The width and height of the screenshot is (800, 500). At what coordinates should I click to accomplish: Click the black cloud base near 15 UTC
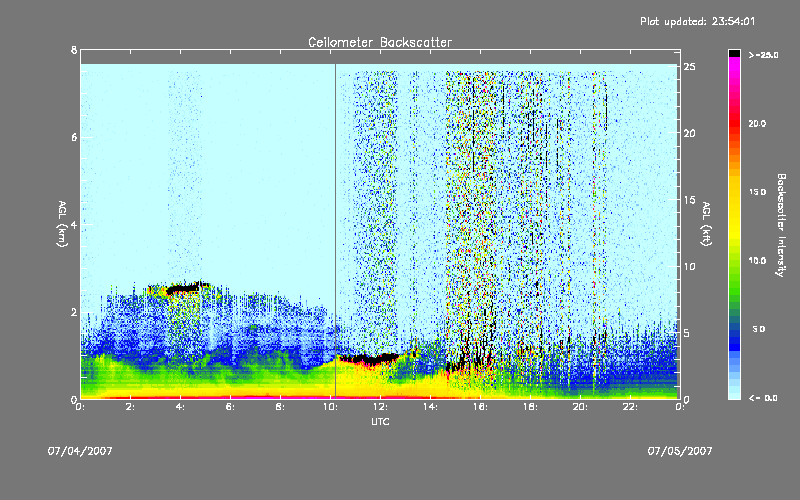[x=456, y=366]
